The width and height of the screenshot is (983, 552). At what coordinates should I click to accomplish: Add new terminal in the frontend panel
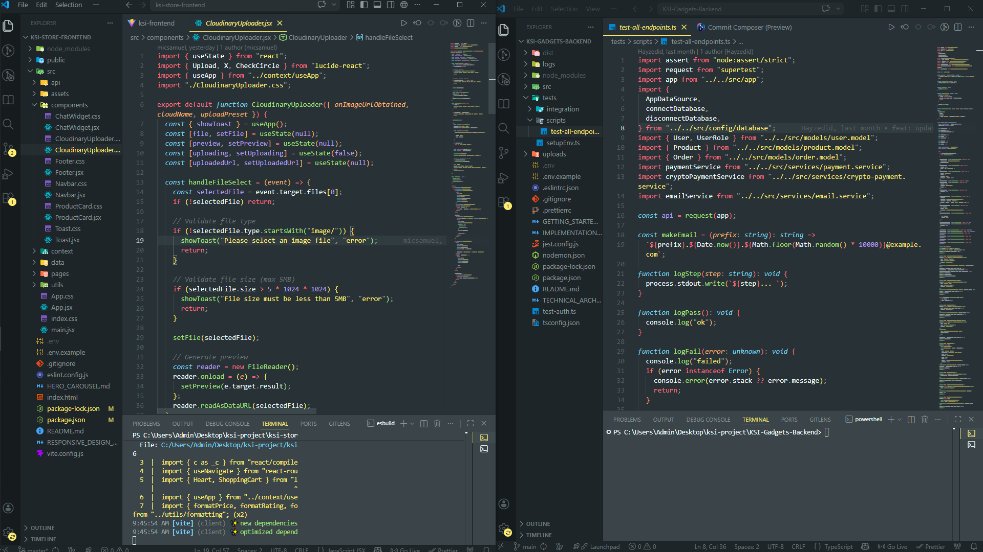click(x=404, y=424)
